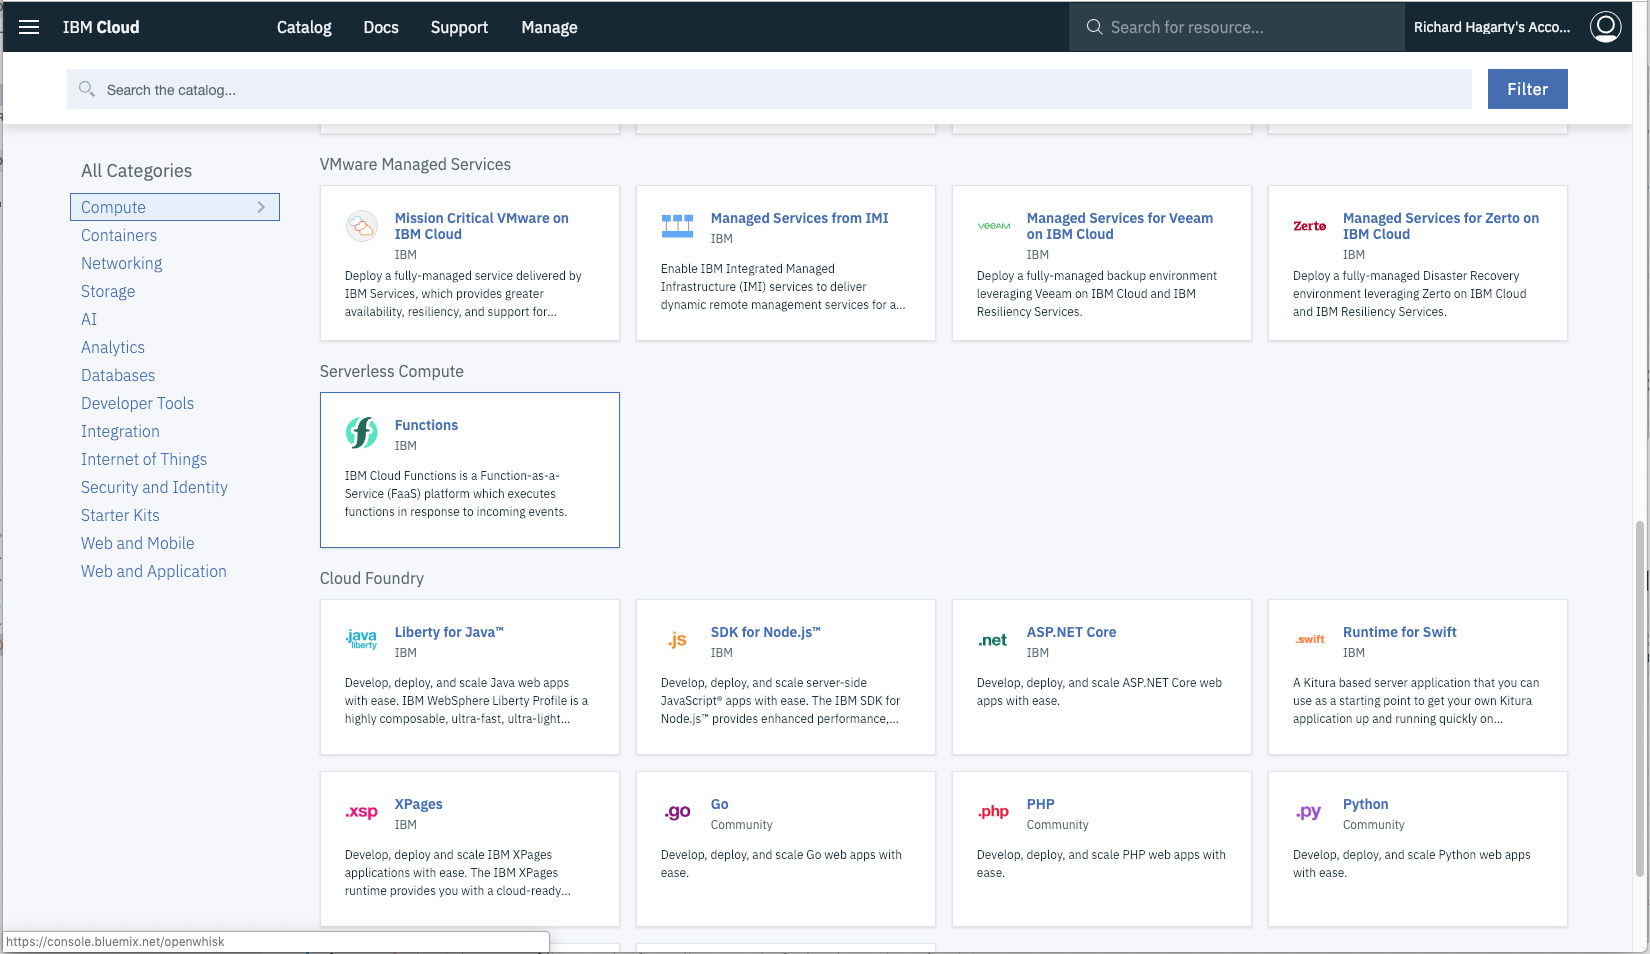The height and width of the screenshot is (954, 1650).
Task: Click the user profile avatar icon
Action: click(1605, 27)
